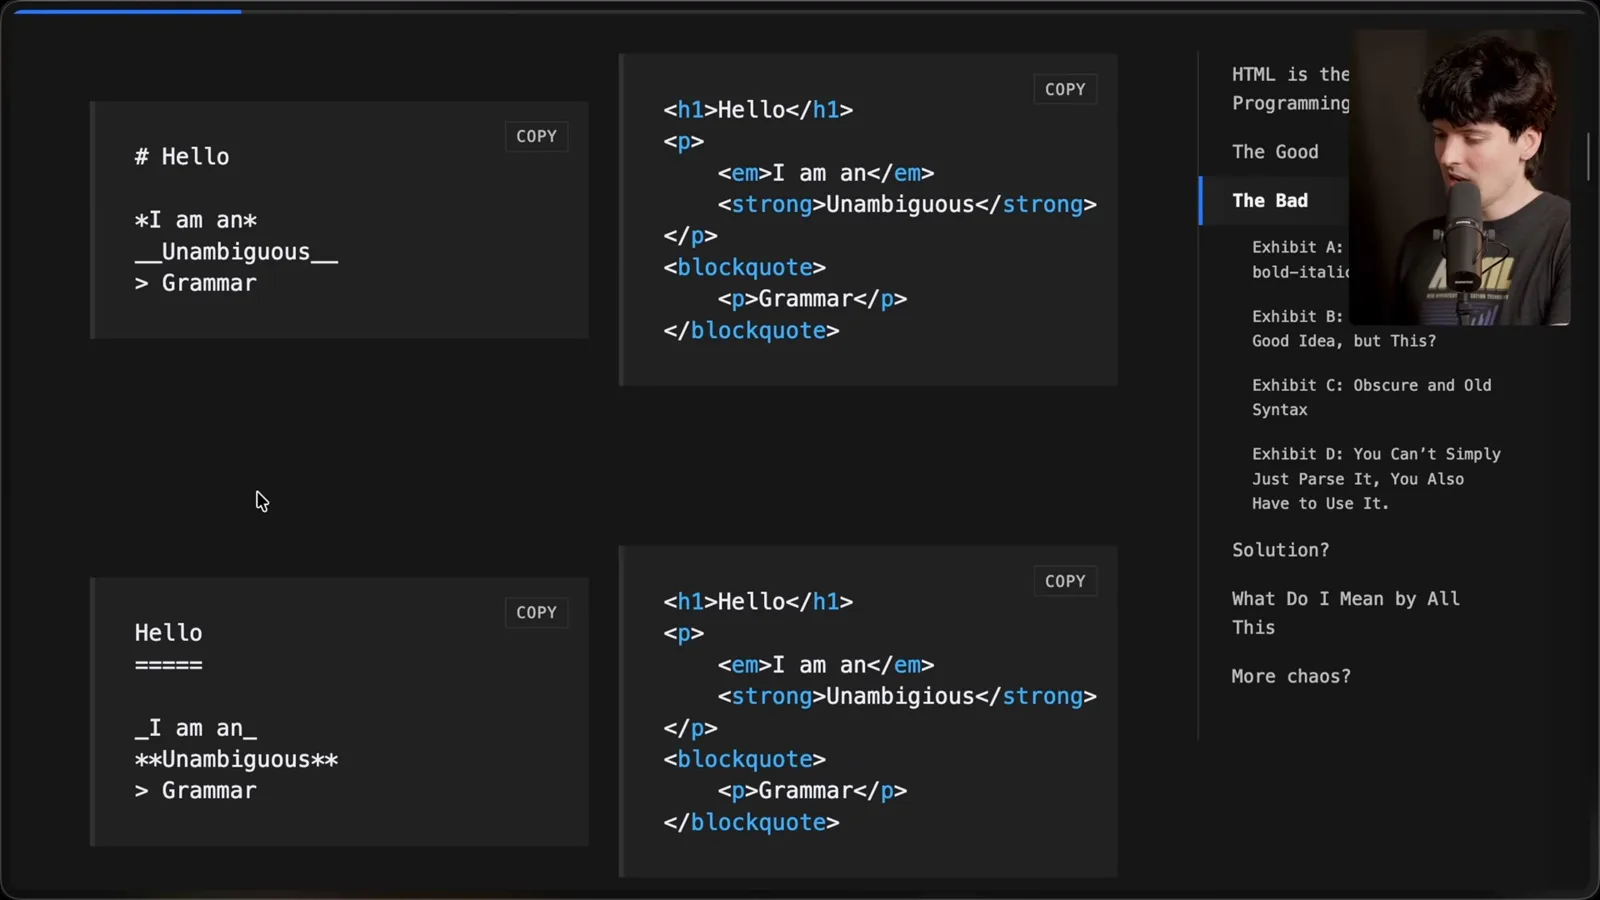Click '<p>Grammar</p>' in the lower HTML block
The width and height of the screenshot is (1600, 900).
pyautogui.click(x=812, y=791)
